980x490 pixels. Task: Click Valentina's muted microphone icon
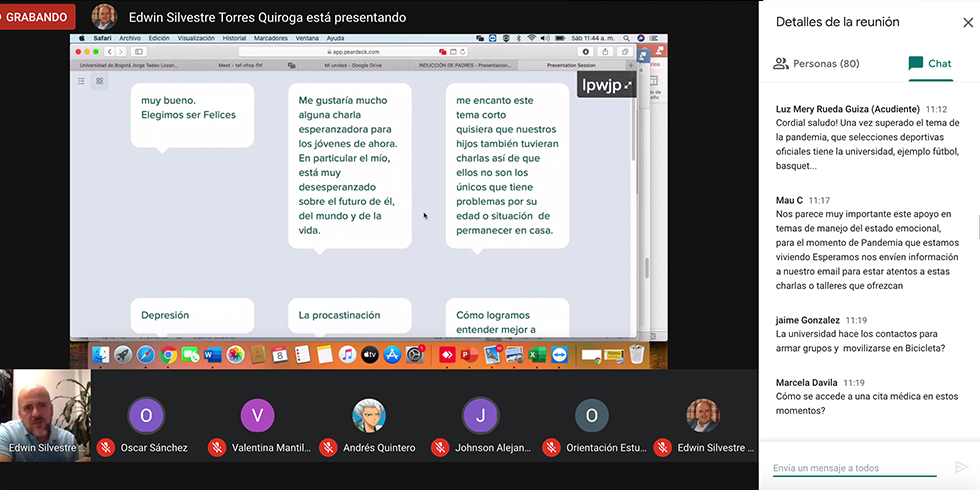click(x=216, y=448)
